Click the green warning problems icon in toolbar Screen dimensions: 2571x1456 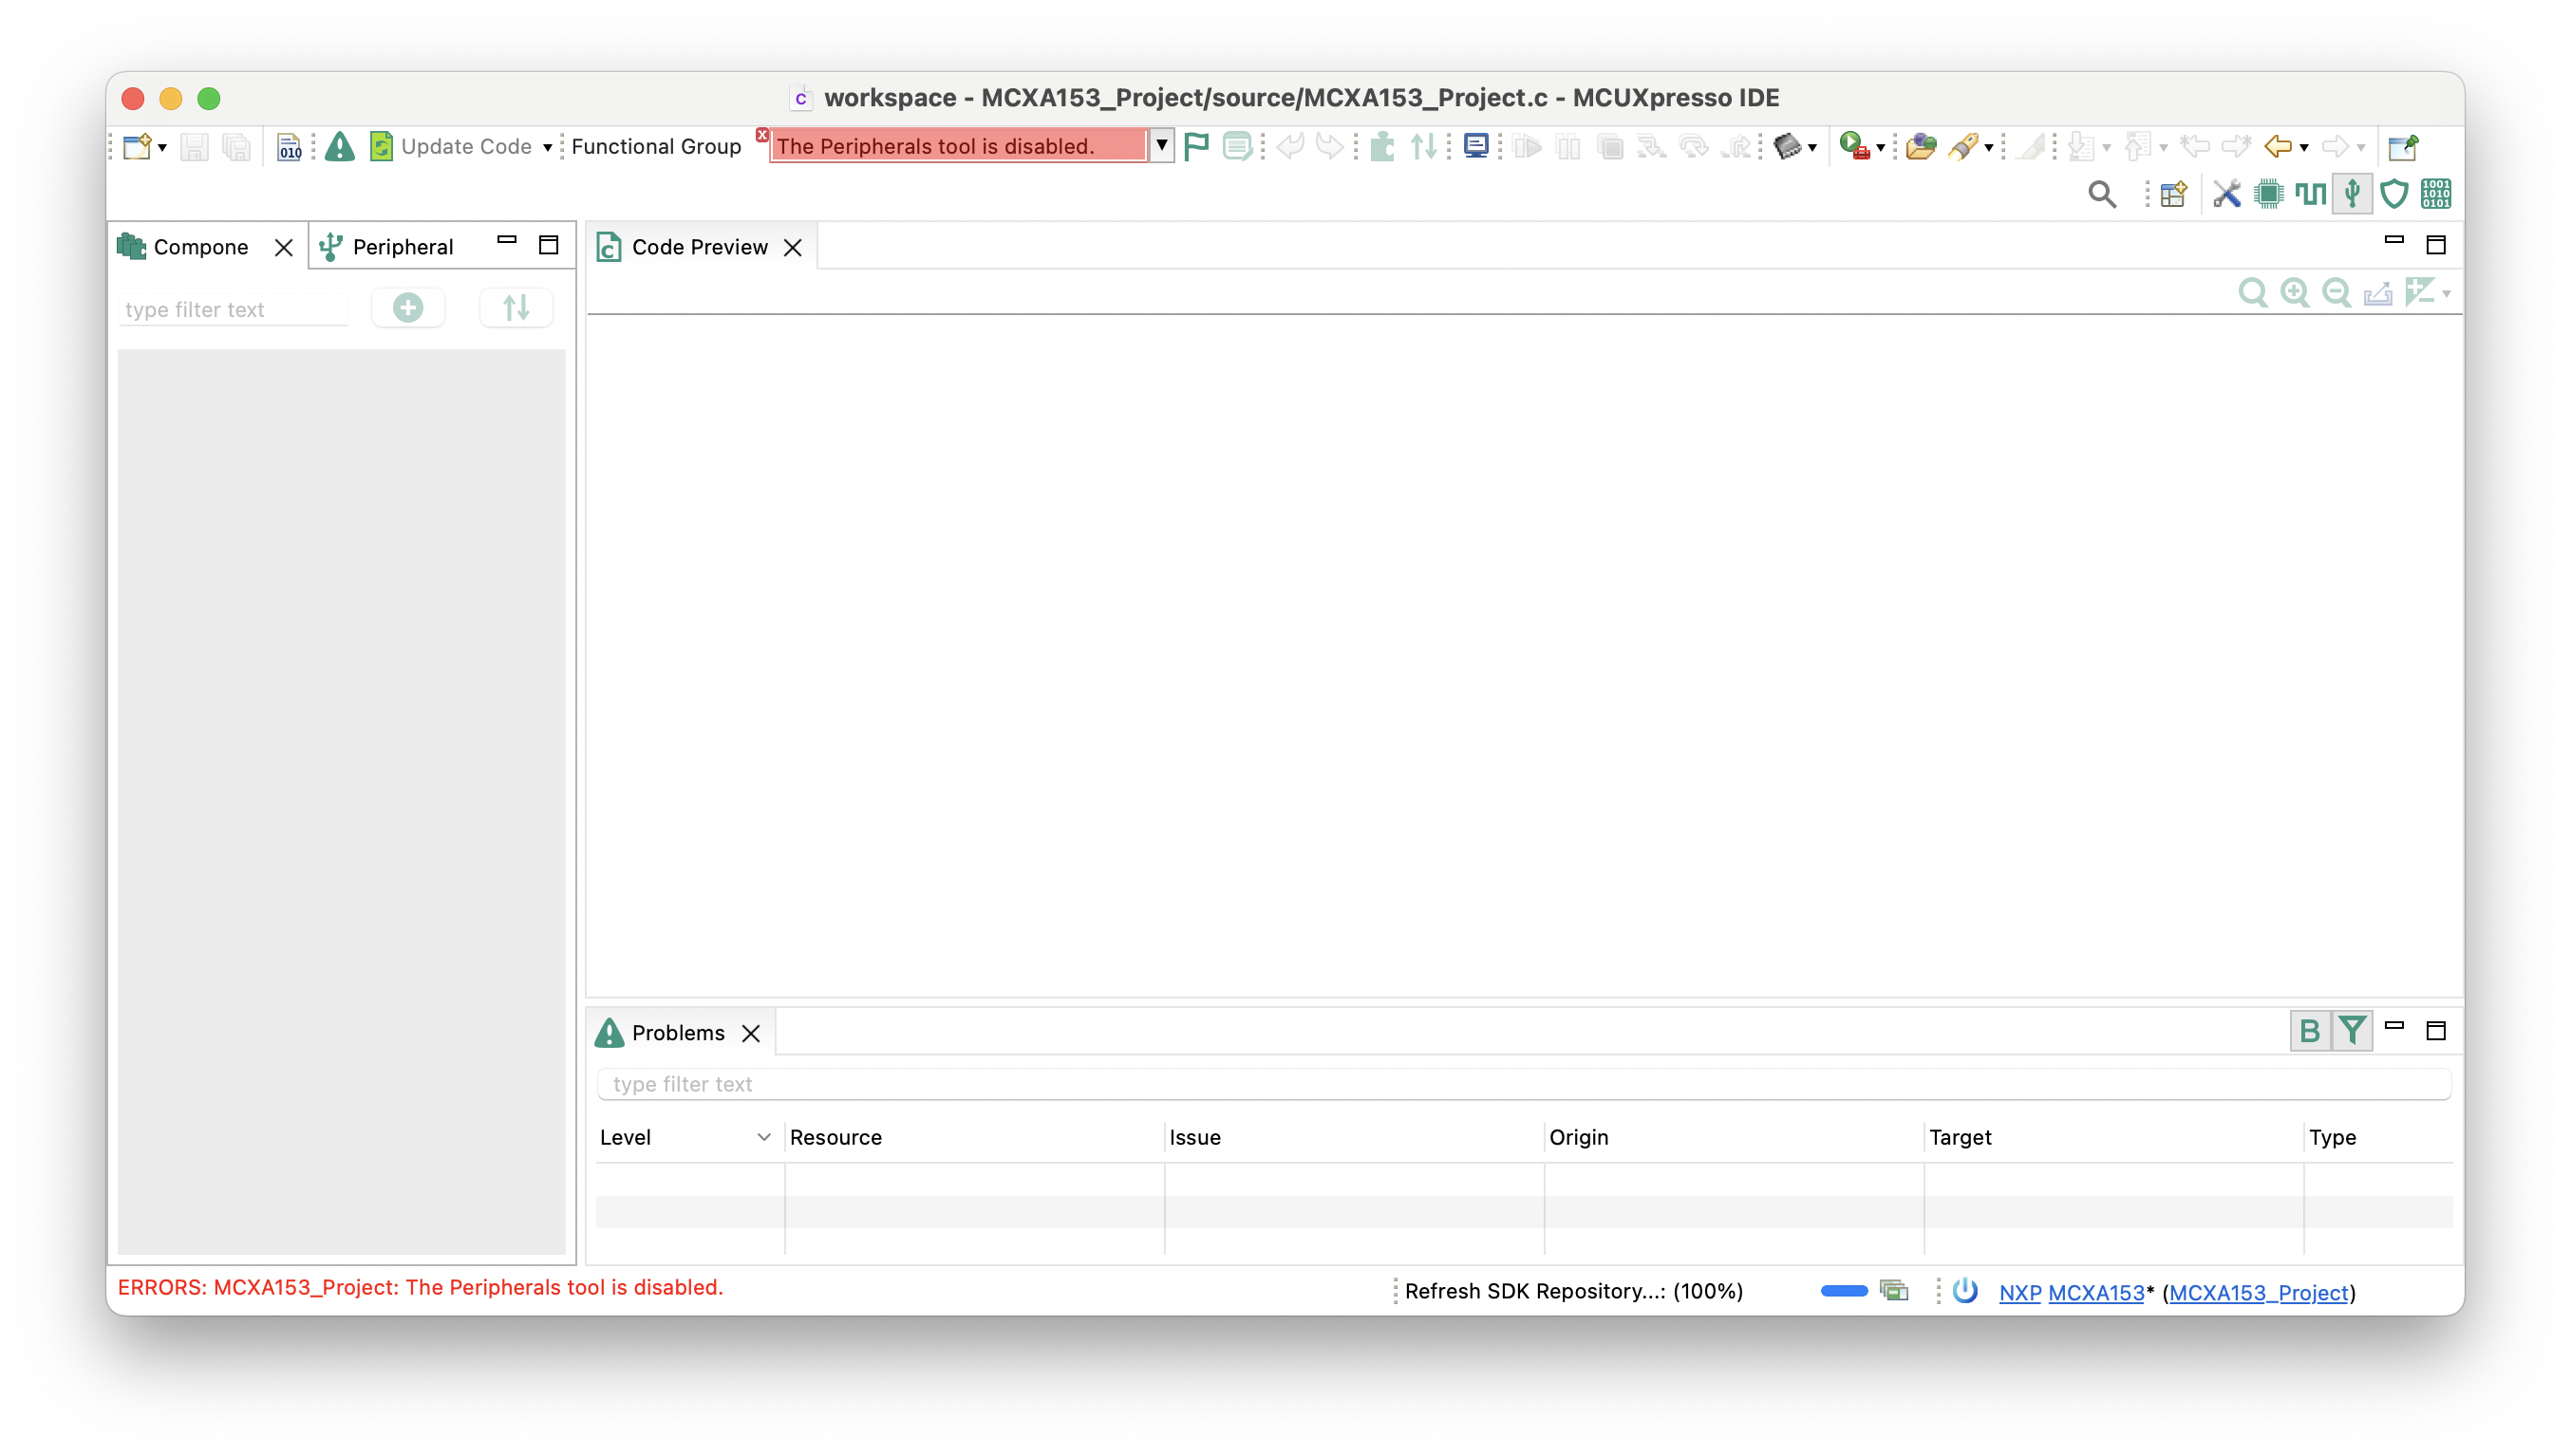click(x=340, y=147)
